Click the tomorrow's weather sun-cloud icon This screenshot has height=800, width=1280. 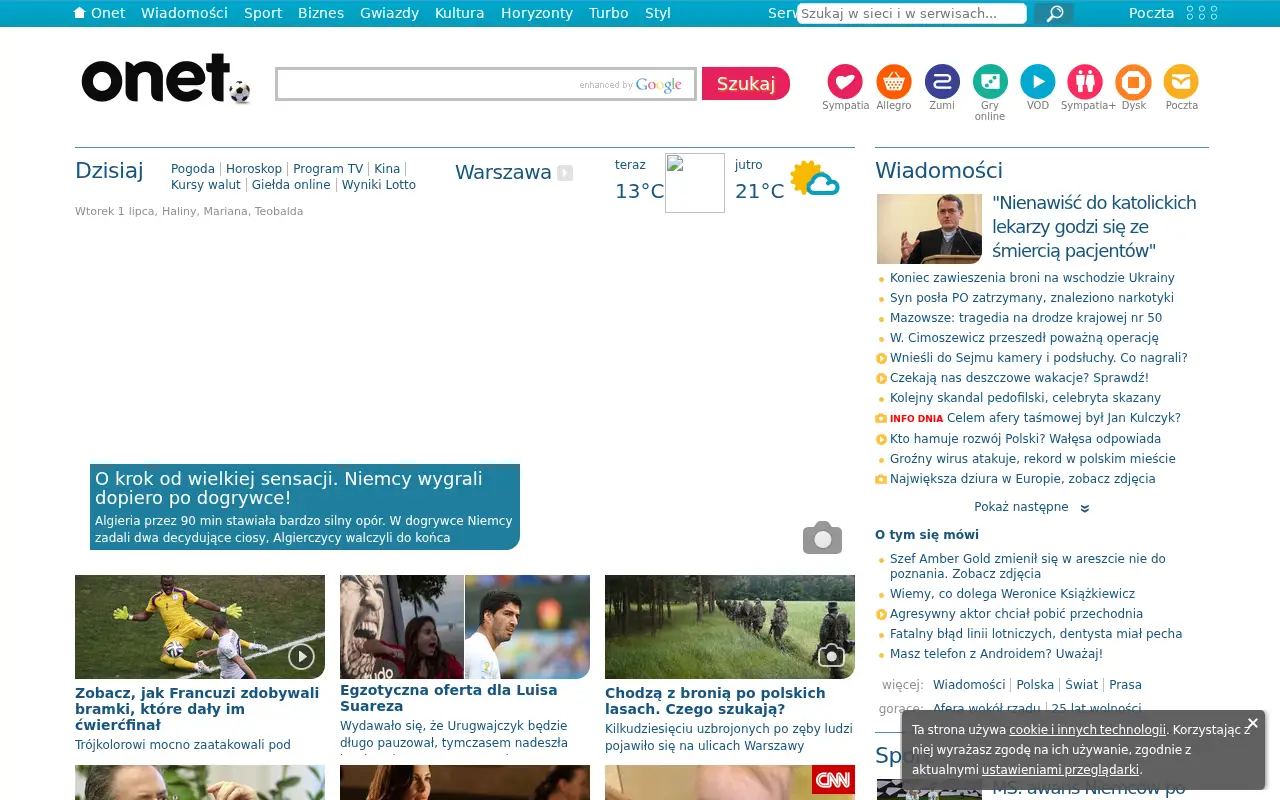[814, 179]
